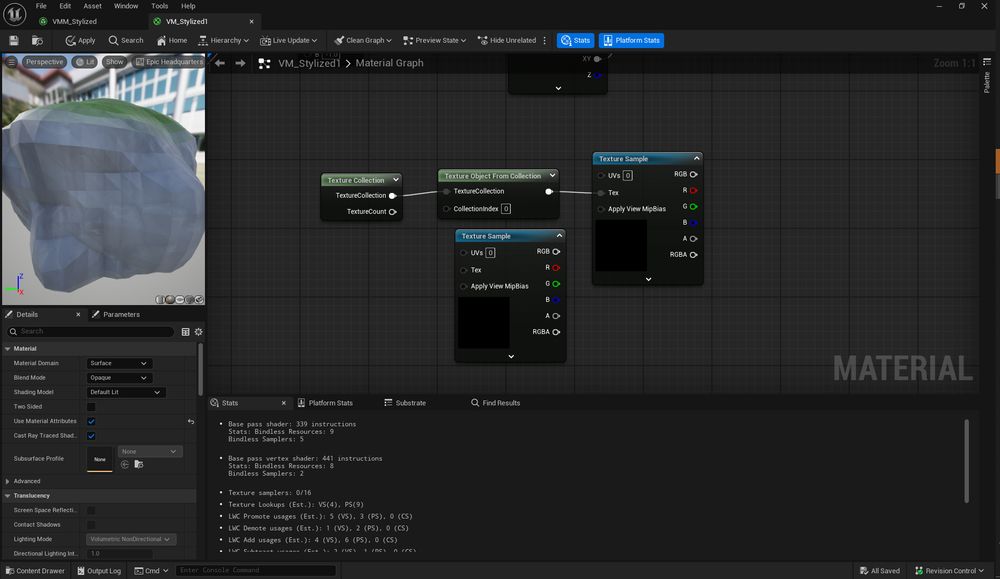The image size is (1000, 579).
Task: Click the Unreal Engine logo icon
Action: tap(14, 13)
